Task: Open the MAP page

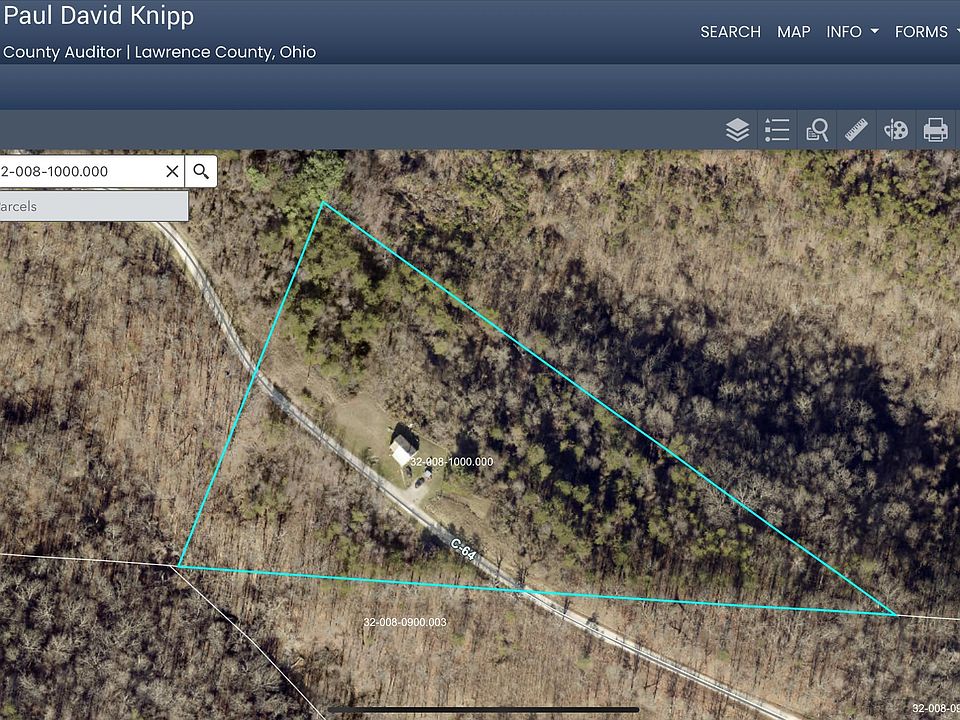Action: click(793, 32)
